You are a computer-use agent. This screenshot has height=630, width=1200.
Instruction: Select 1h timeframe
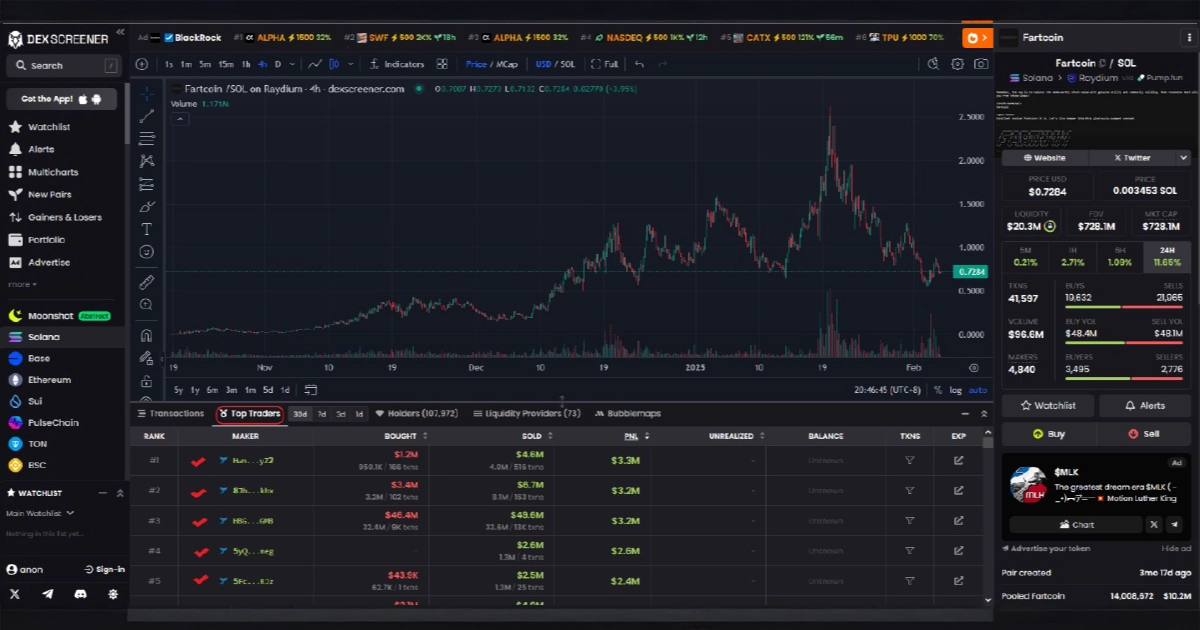(x=246, y=64)
